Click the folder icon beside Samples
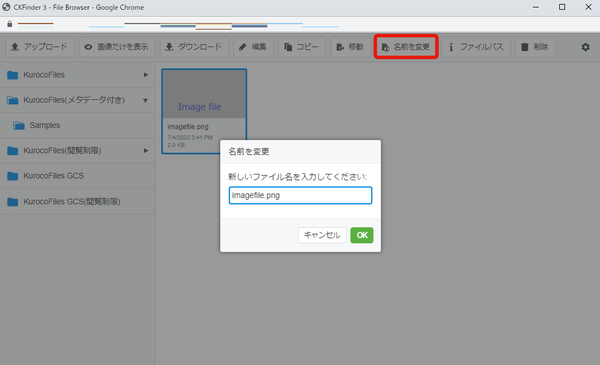 pos(19,125)
